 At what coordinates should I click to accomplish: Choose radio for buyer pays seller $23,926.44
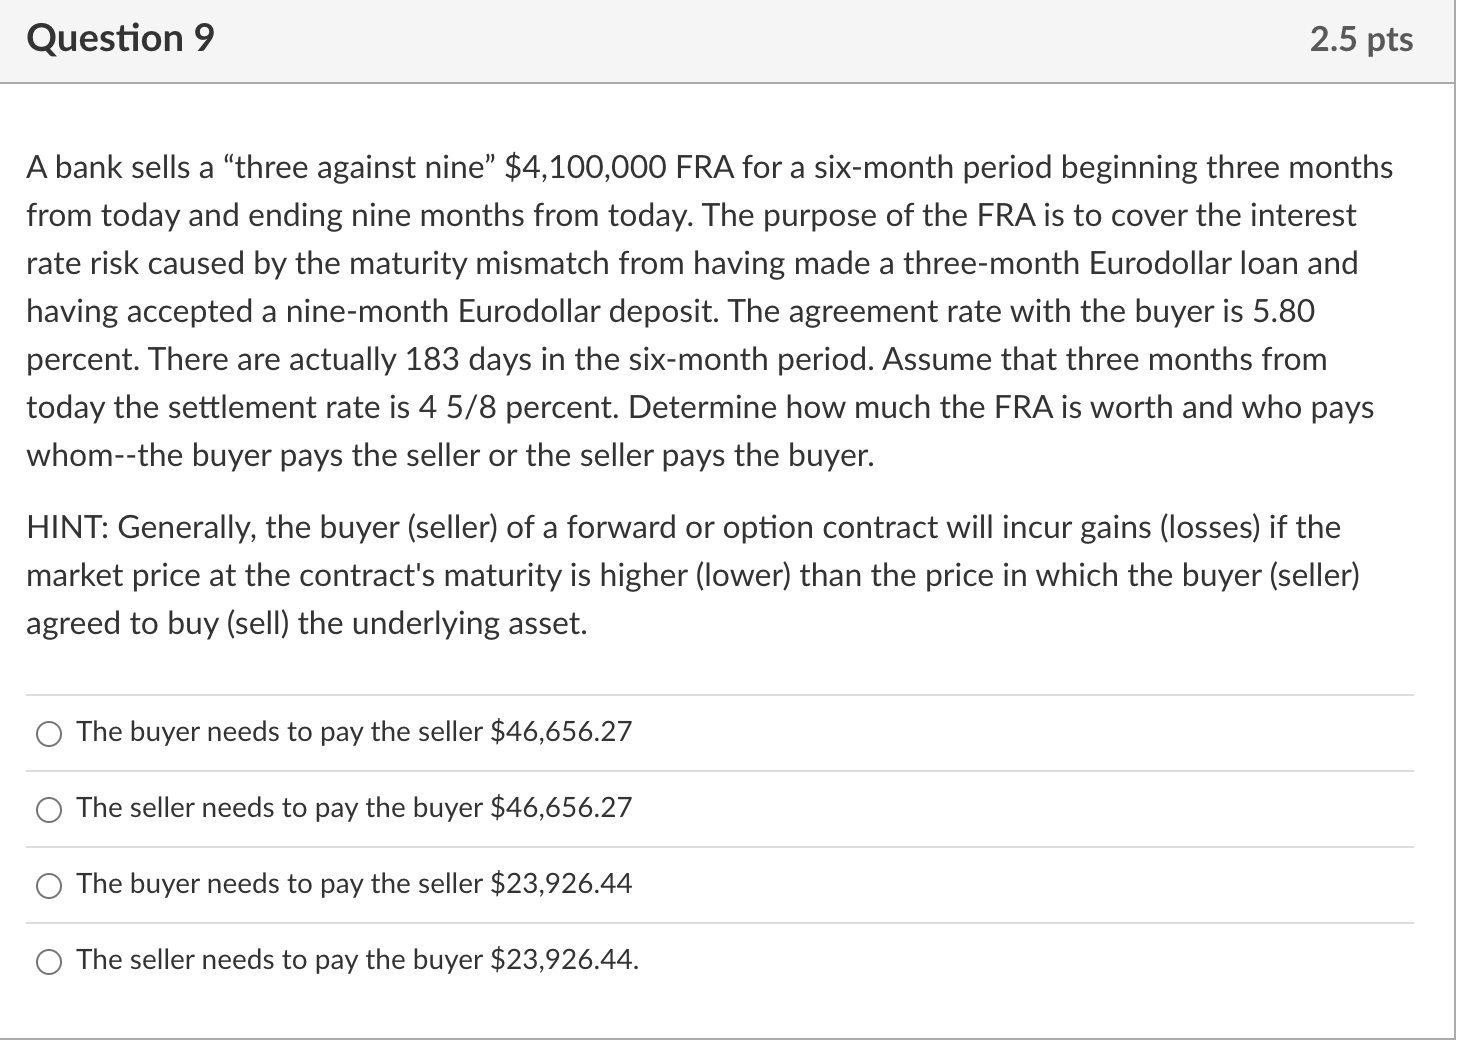[x=48, y=886]
